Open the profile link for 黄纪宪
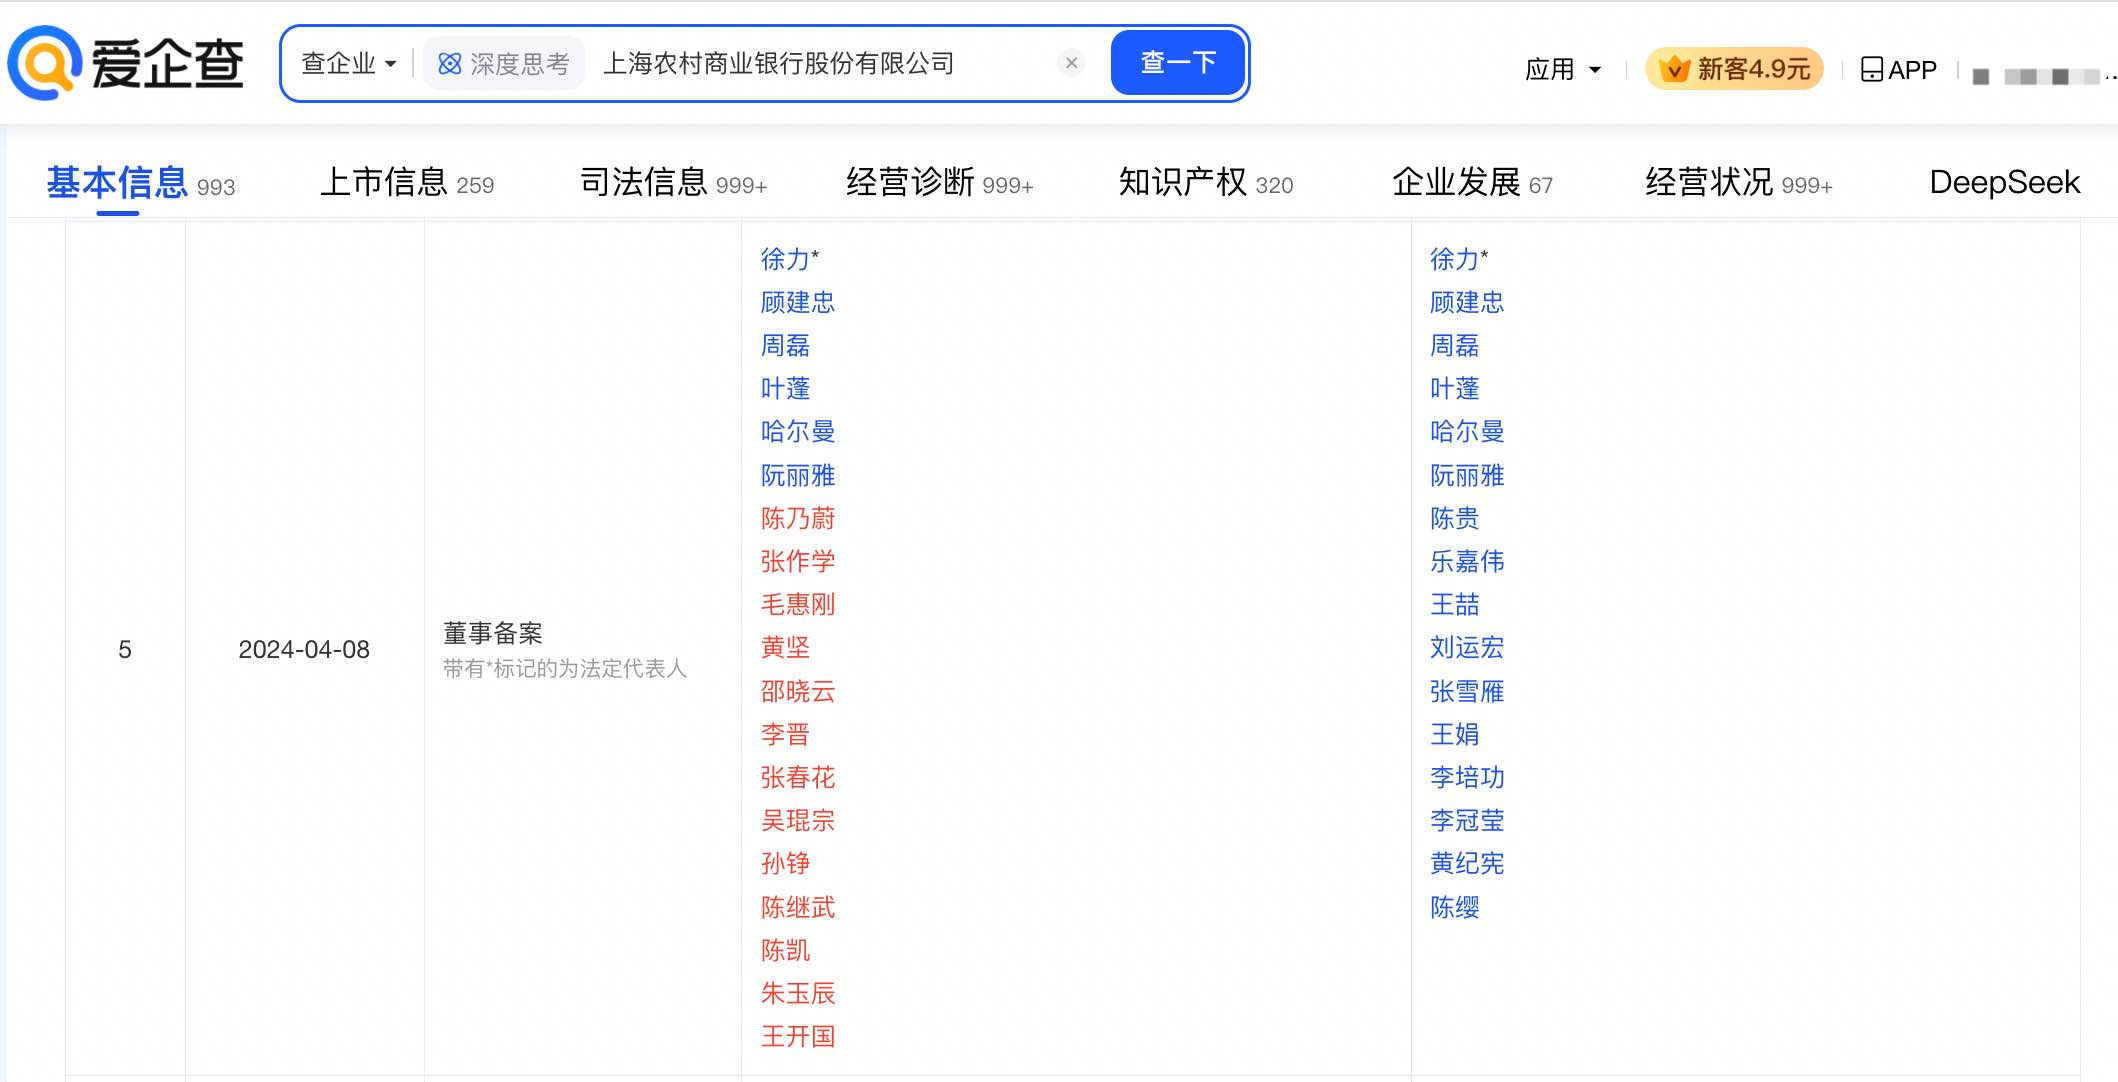 [x=1466, y=863]
